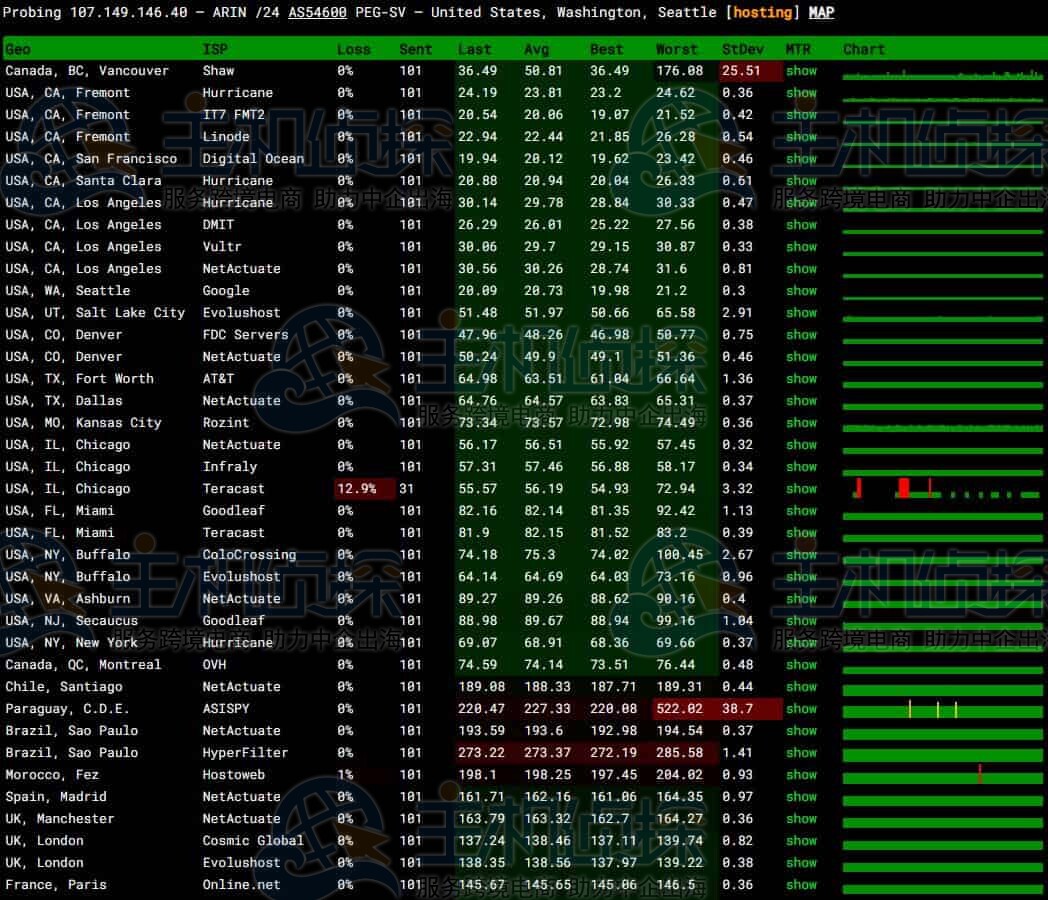
Task: Open MTR show link for Morocco, Fez
Action: tap(801, 775)
